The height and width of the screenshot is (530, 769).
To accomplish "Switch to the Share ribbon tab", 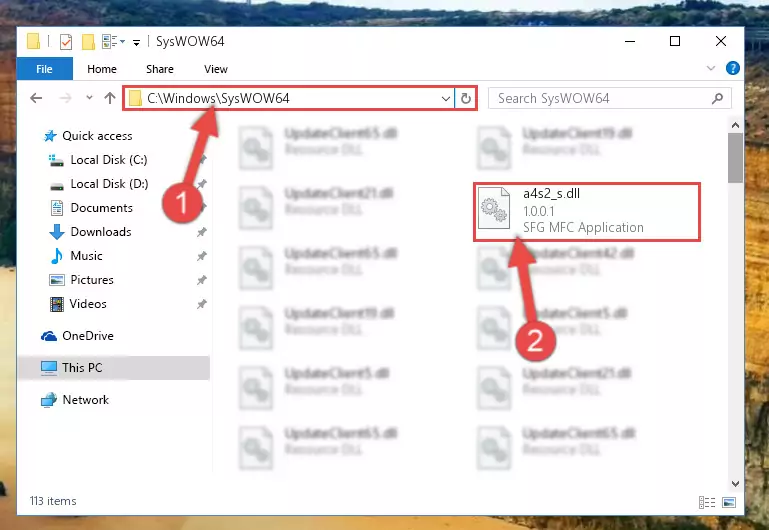I will point(159,69).
